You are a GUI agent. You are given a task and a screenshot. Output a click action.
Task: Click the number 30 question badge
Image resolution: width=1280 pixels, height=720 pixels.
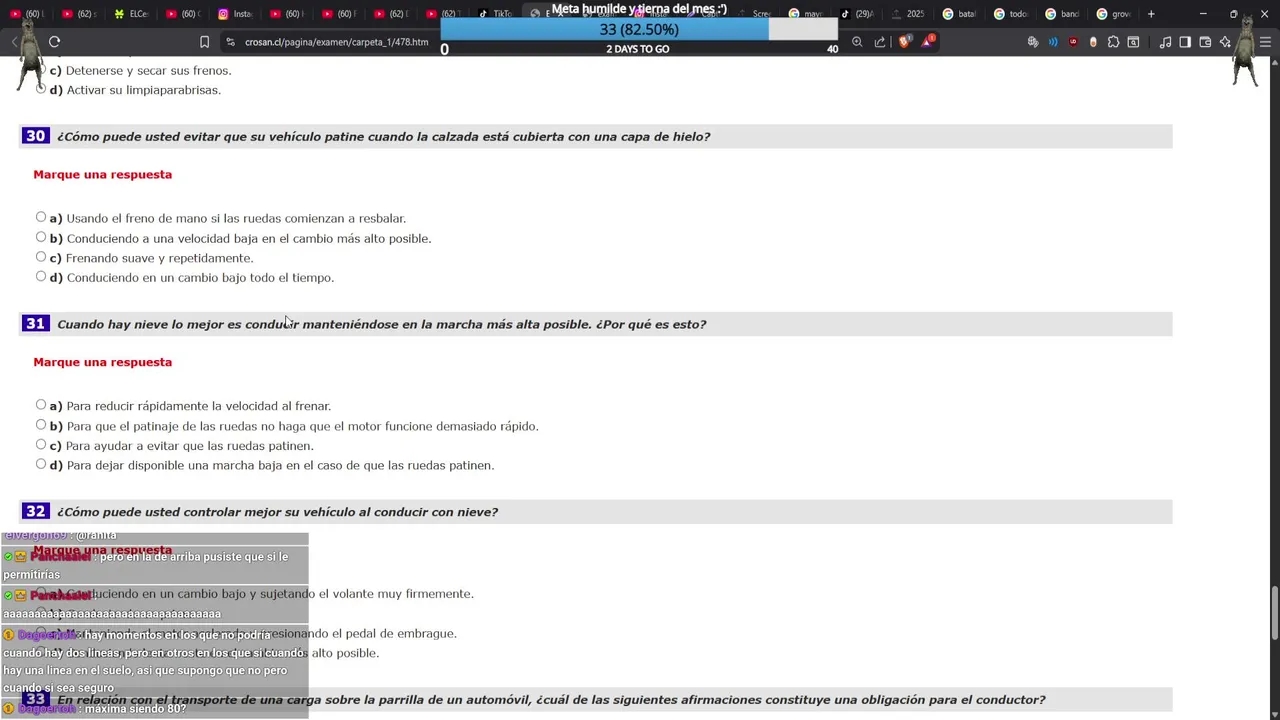pos(35,136)
